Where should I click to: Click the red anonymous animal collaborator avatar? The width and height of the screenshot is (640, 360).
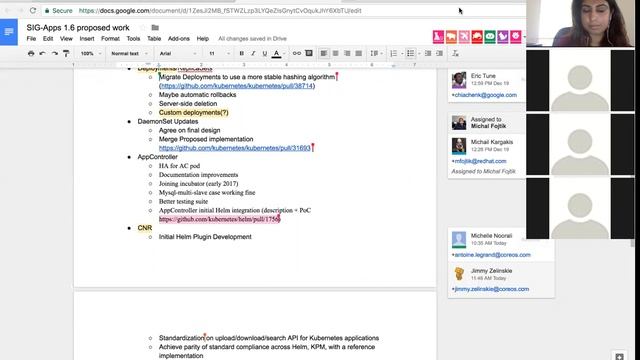click(x=477, y=37)
